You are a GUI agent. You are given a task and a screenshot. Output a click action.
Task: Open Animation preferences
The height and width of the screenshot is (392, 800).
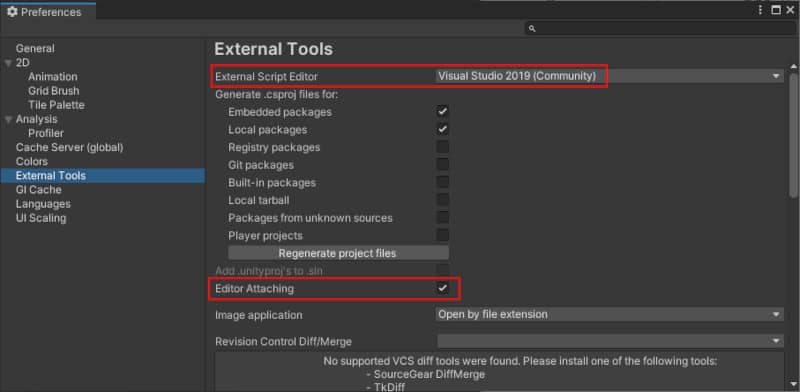(x=53, y=77)
